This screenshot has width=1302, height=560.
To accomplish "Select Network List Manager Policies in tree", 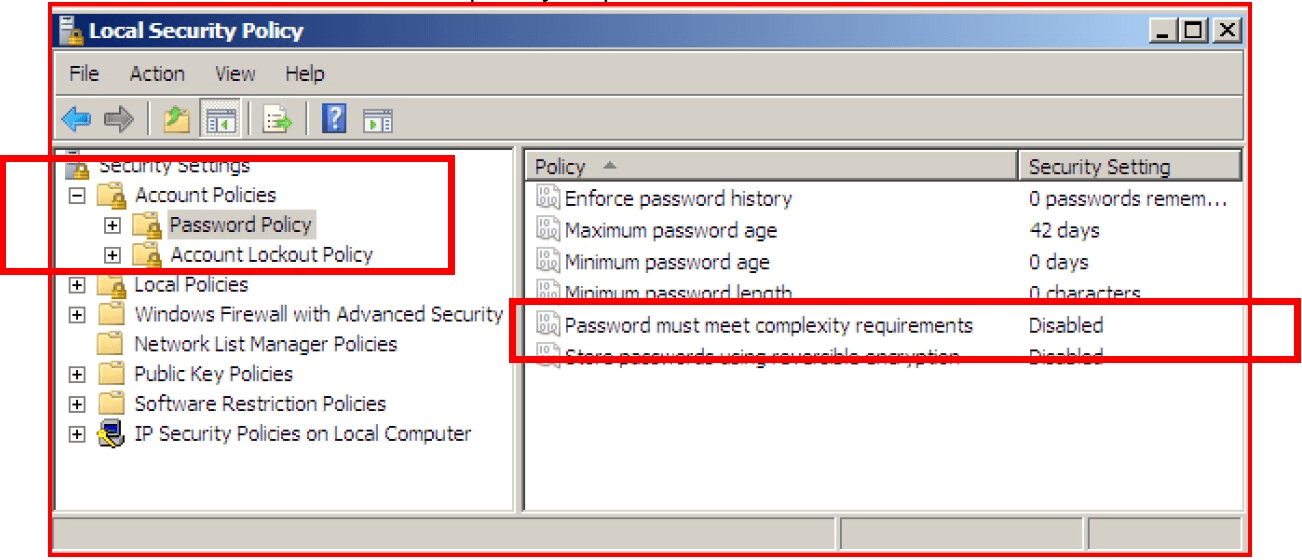I will pos(265,344).
